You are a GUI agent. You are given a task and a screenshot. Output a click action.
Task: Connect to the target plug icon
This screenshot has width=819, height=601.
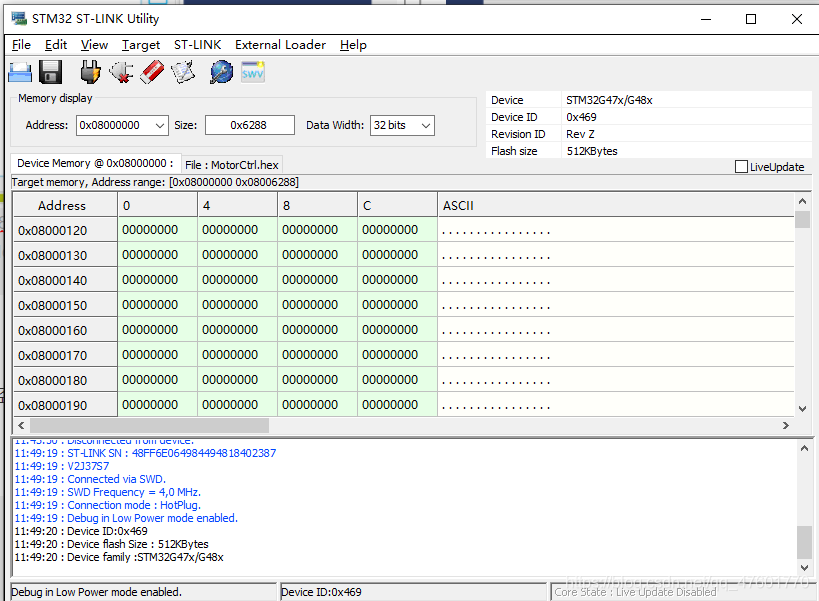[90, 72]
